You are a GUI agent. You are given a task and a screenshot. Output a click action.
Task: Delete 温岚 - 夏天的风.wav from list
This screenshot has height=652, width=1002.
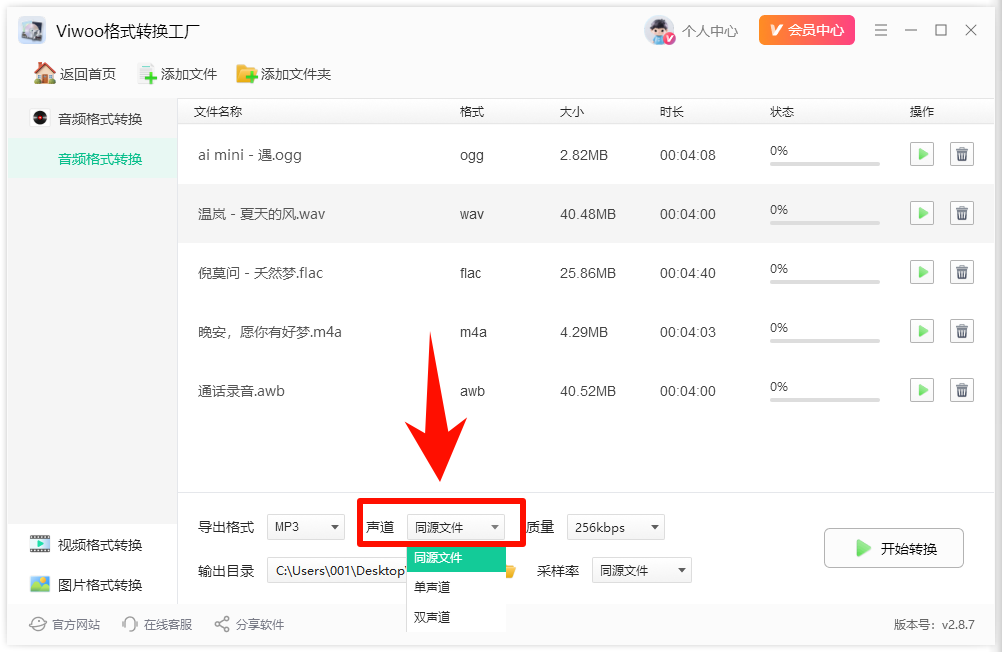pyautogui.click(x=961, y=213)
